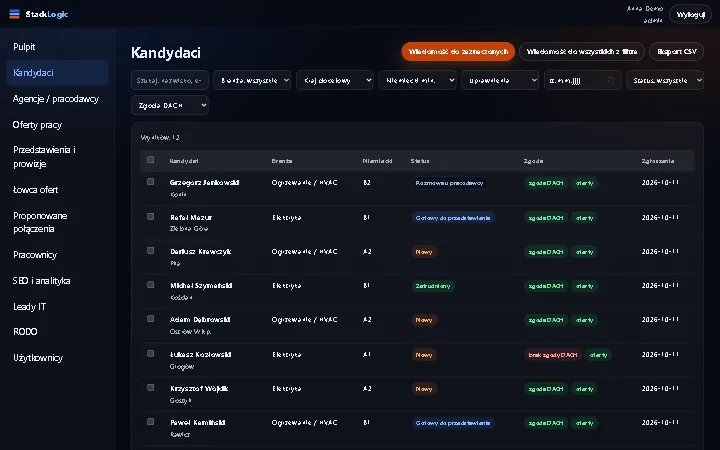This screenshot has height=450, width=720.
Task: Export the list with Eksport CSV
Action: (x=676, y=51)
